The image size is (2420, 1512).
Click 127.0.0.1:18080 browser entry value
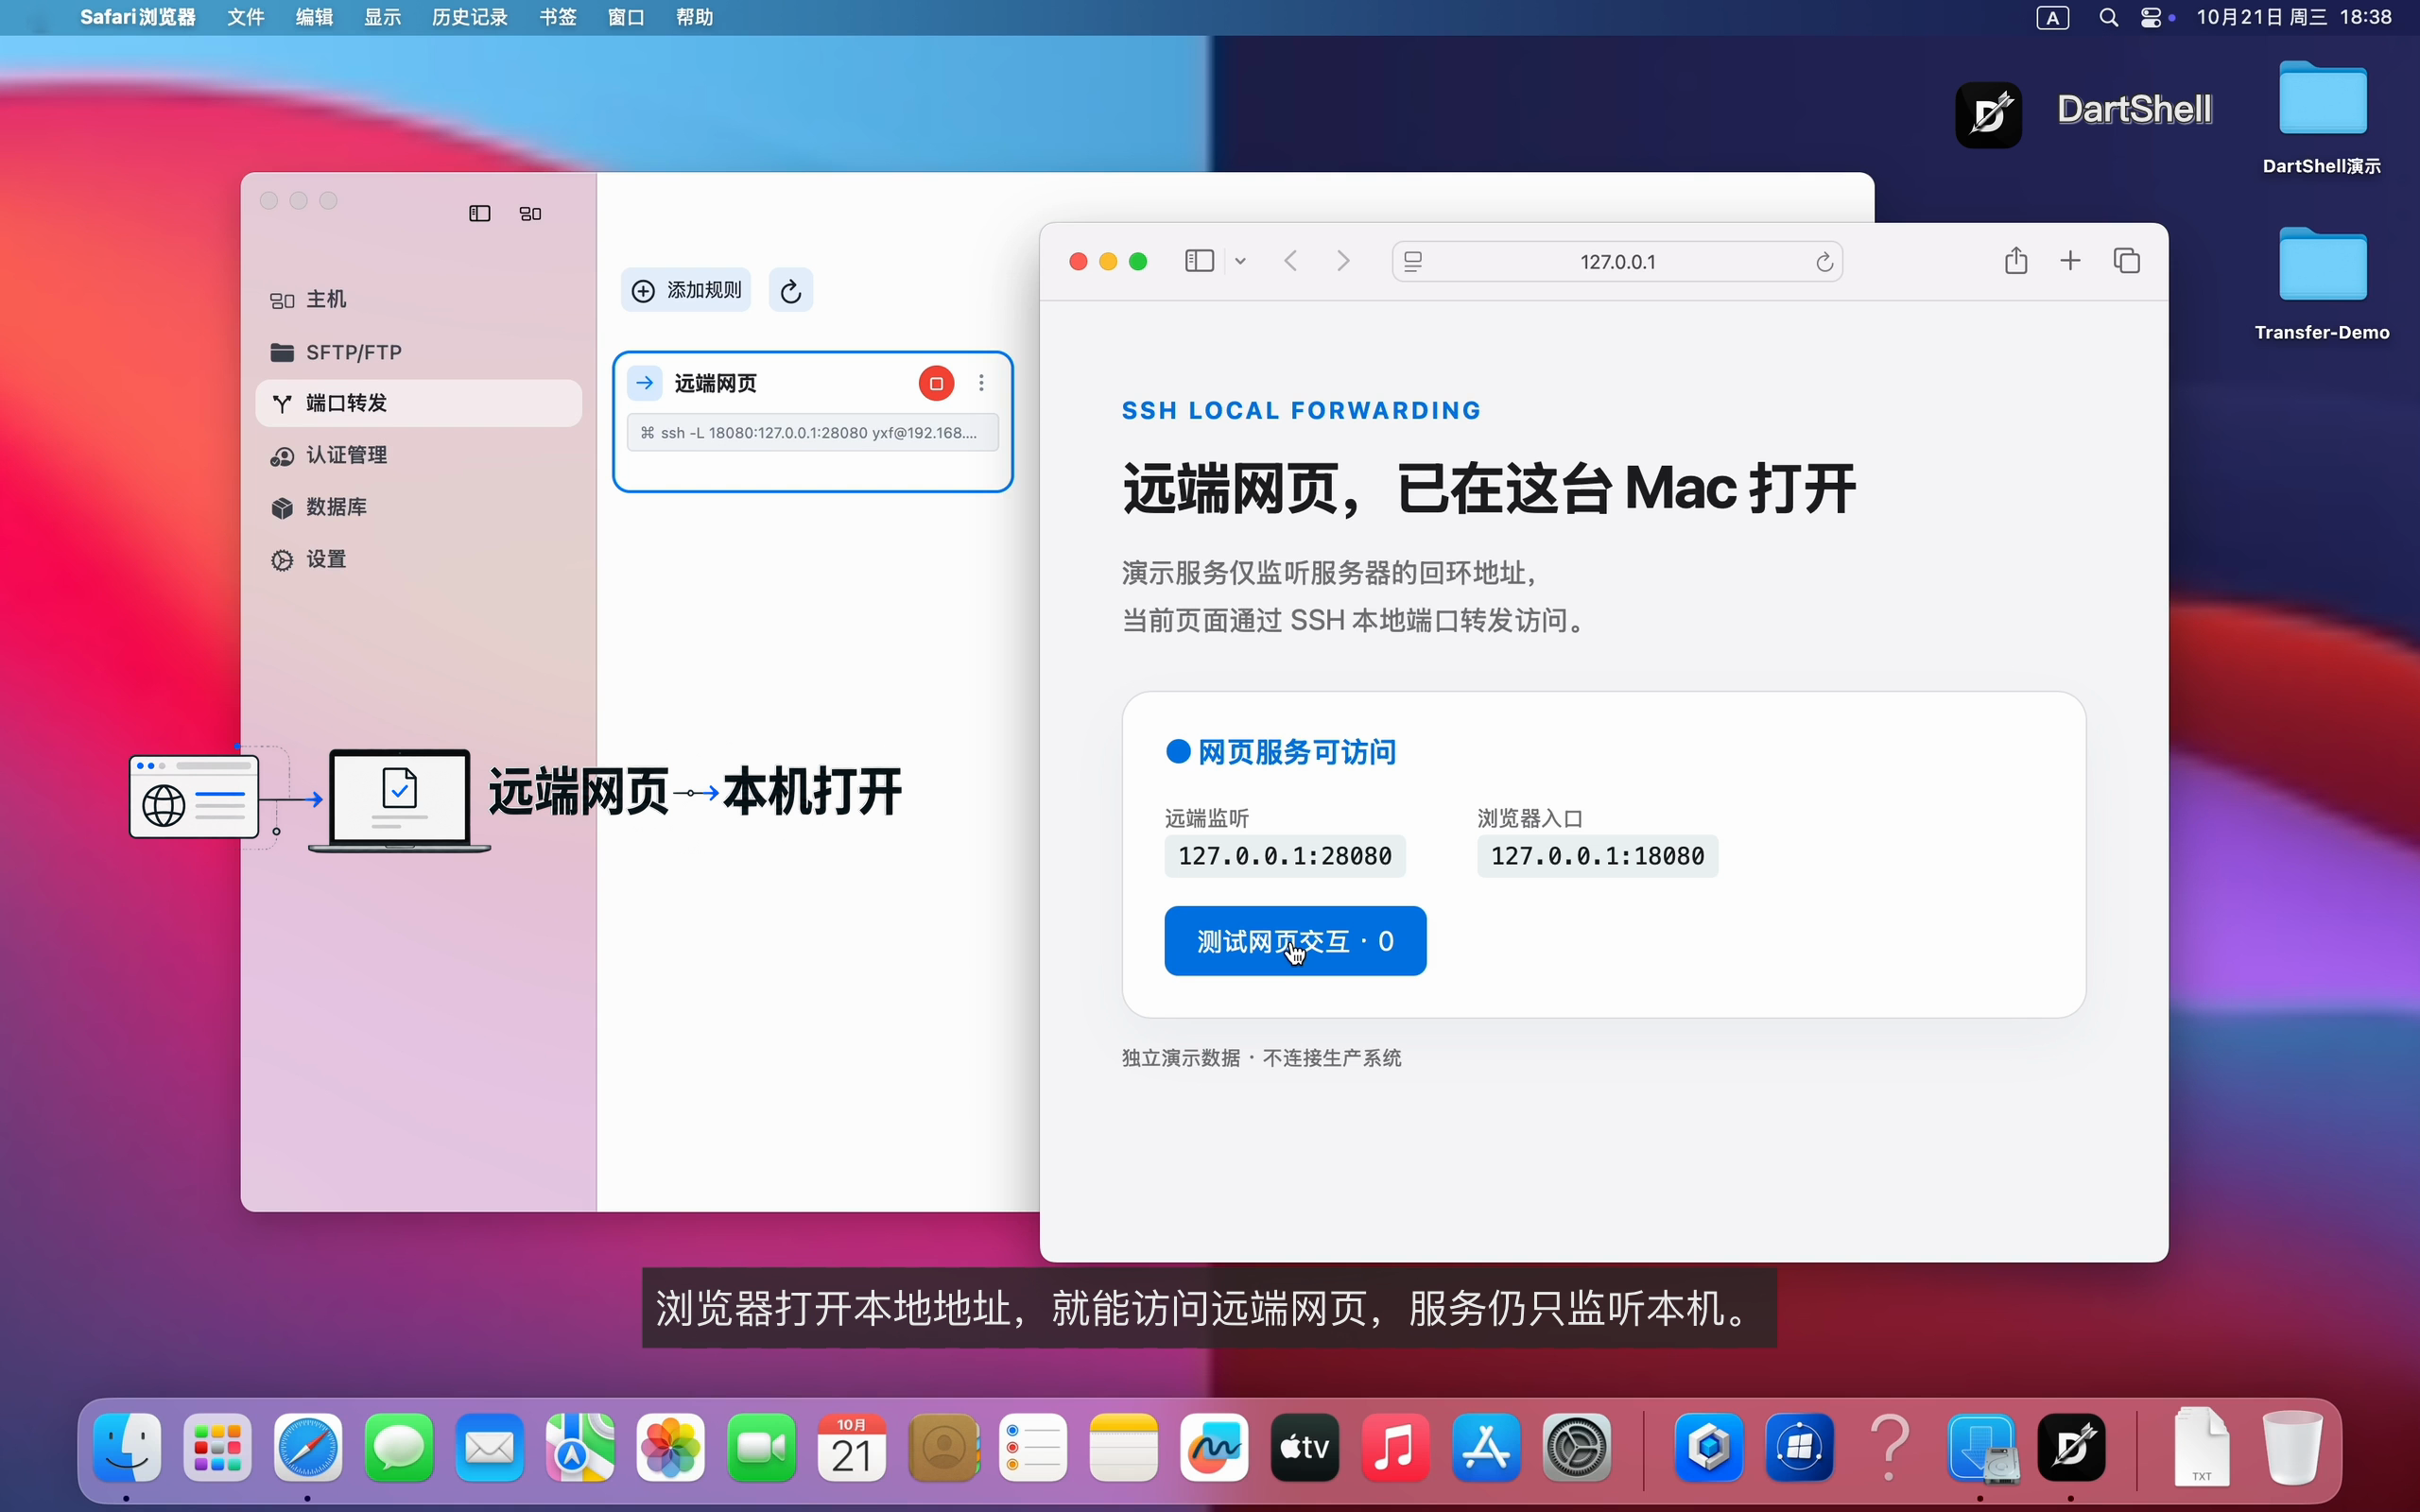pyautogui.click(x=1597, y=856)
